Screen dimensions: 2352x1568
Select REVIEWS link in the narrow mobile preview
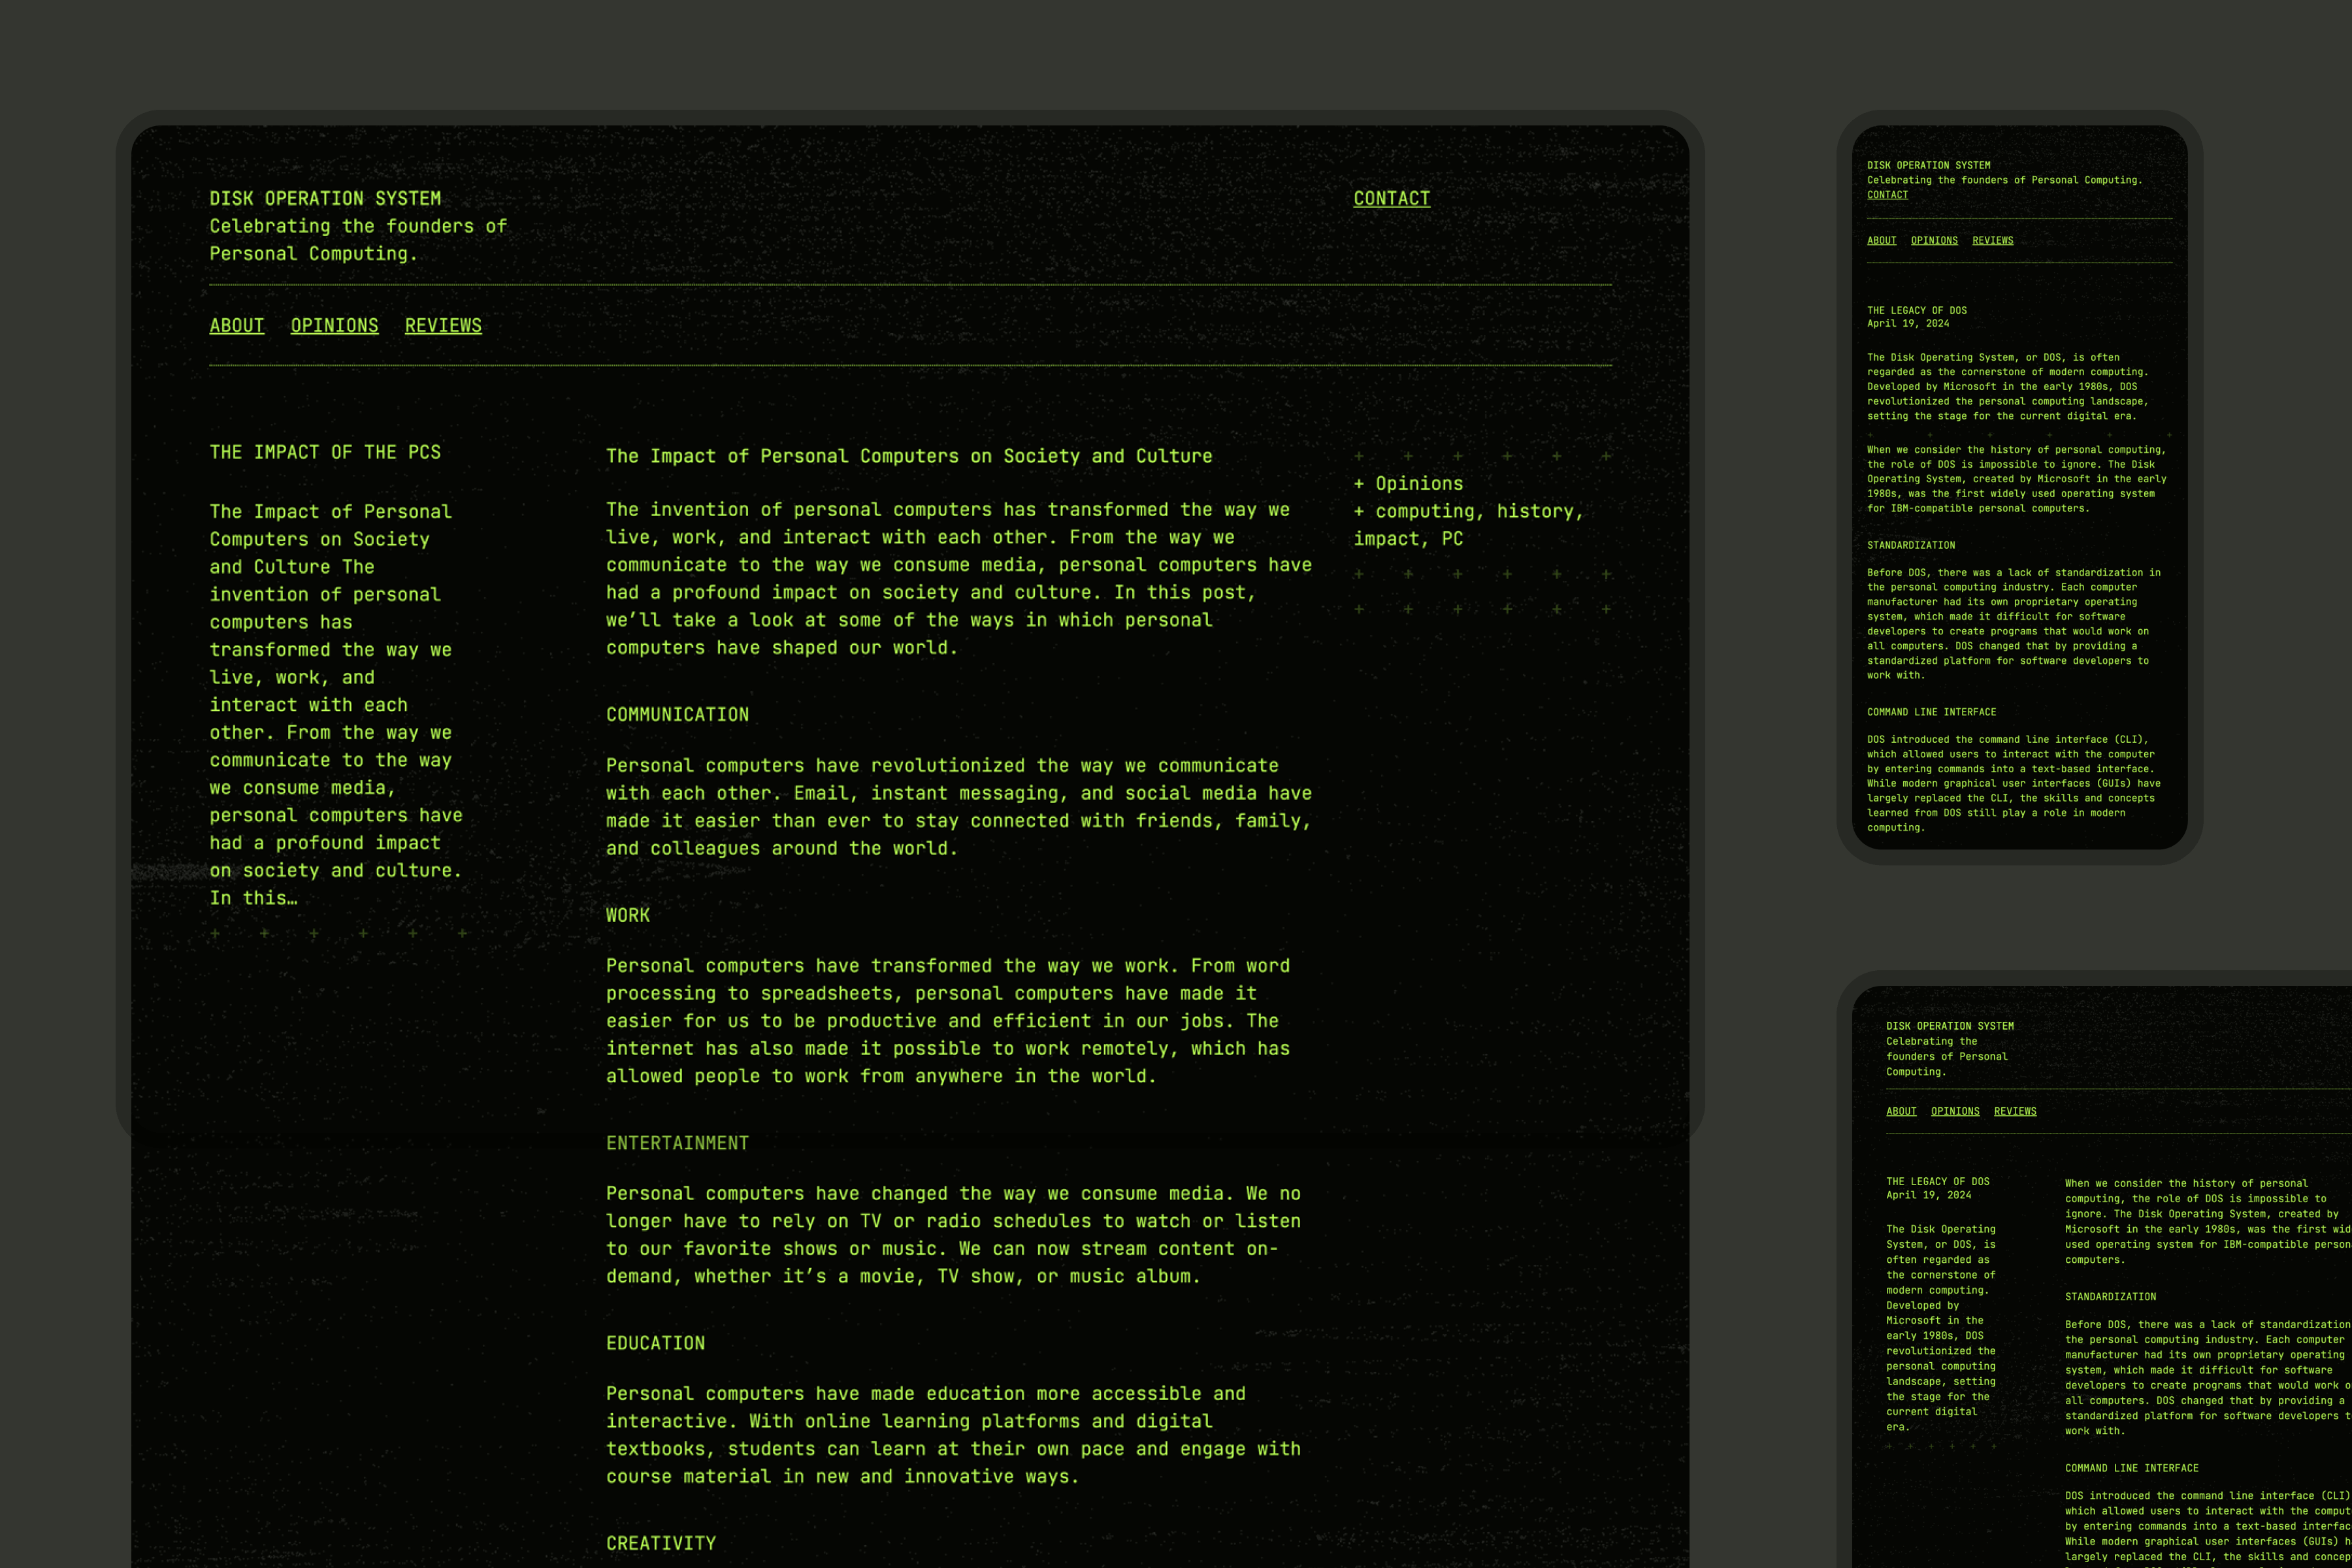point(1992,241)
